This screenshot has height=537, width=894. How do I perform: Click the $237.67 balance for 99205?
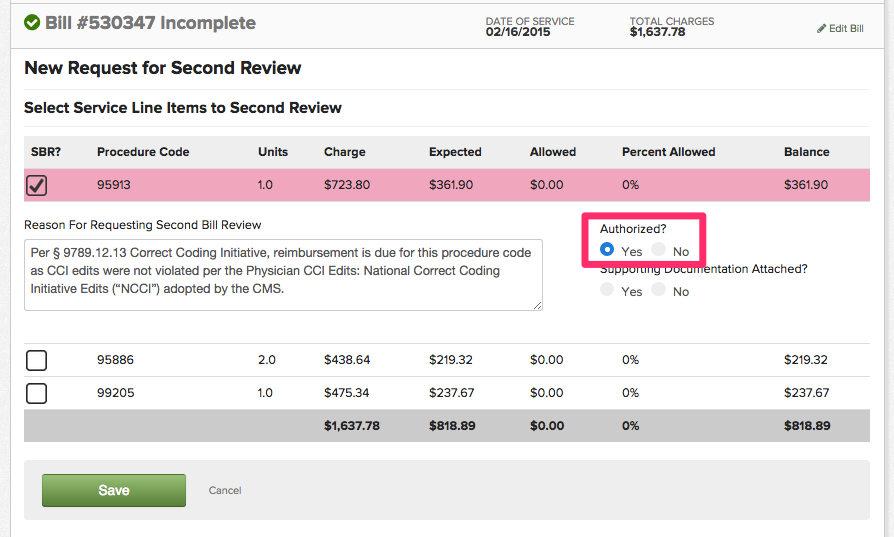click(x=807, y=393)
